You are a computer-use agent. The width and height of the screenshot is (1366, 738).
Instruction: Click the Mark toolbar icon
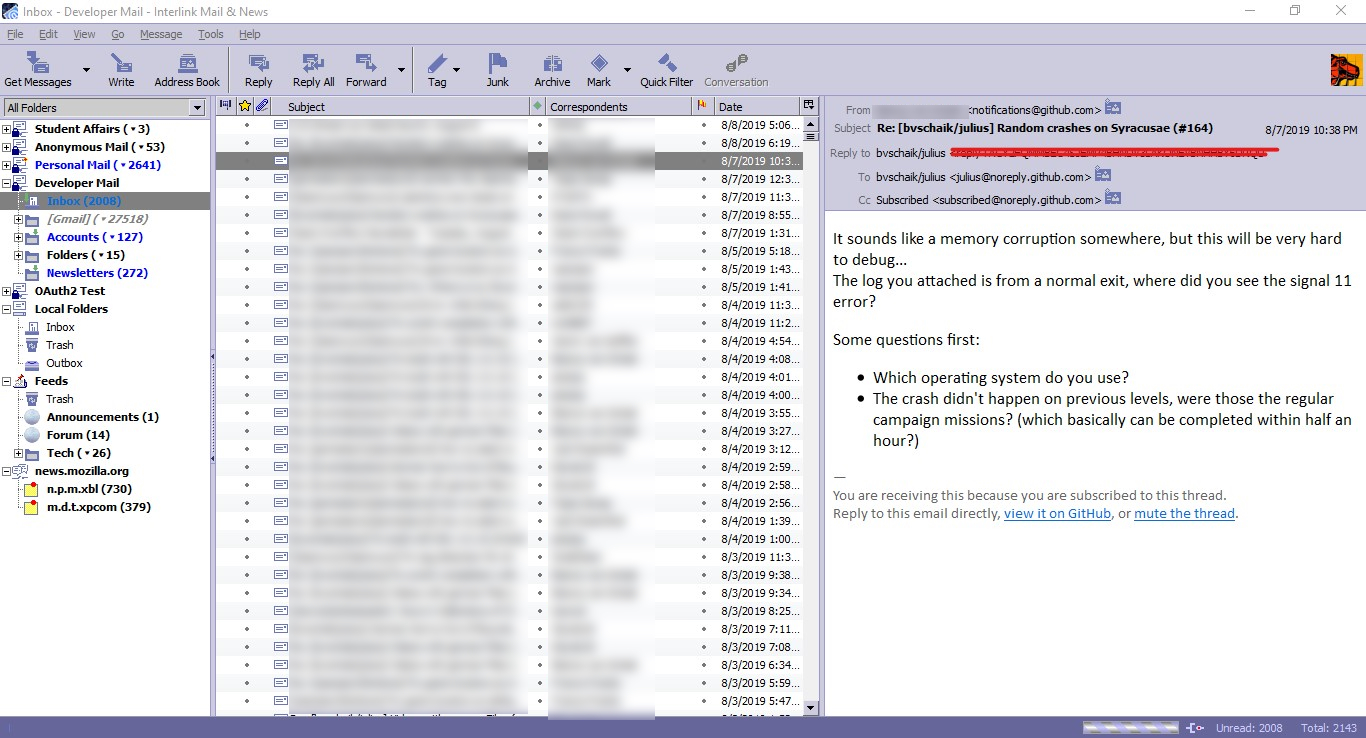(599, 63)
